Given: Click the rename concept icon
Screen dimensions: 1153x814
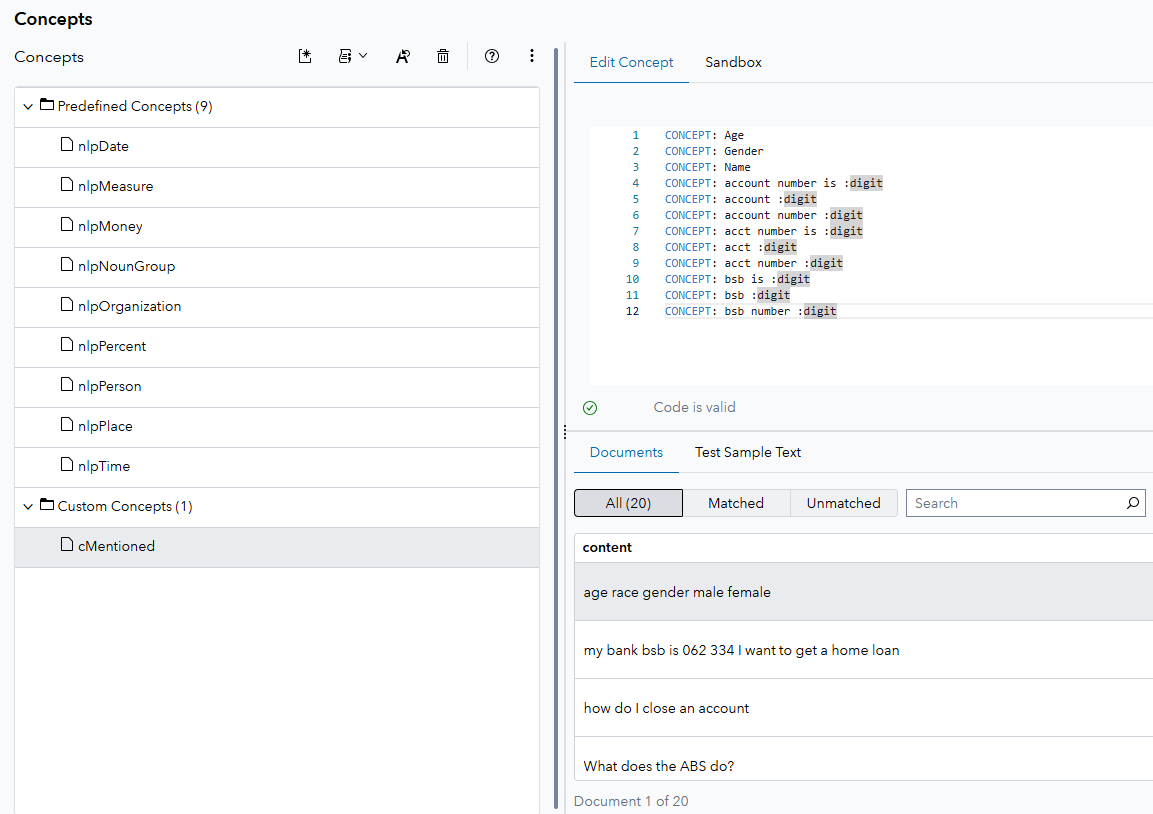Looking at the screenshot, I should [402, 56].
